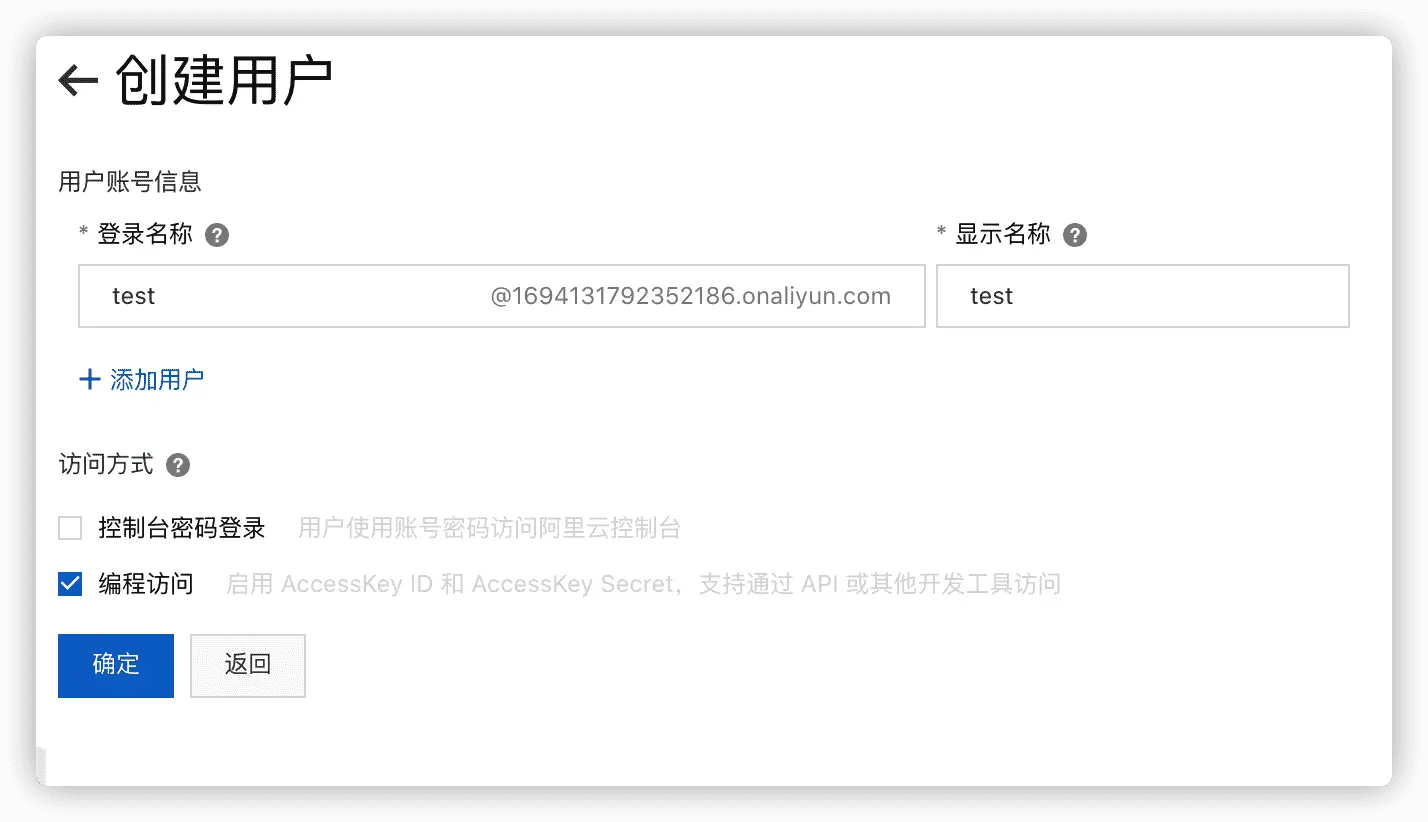Screen dimensions: 1428x822
Task: Click the 添加用户 link text
Action: tap(157, 379)
